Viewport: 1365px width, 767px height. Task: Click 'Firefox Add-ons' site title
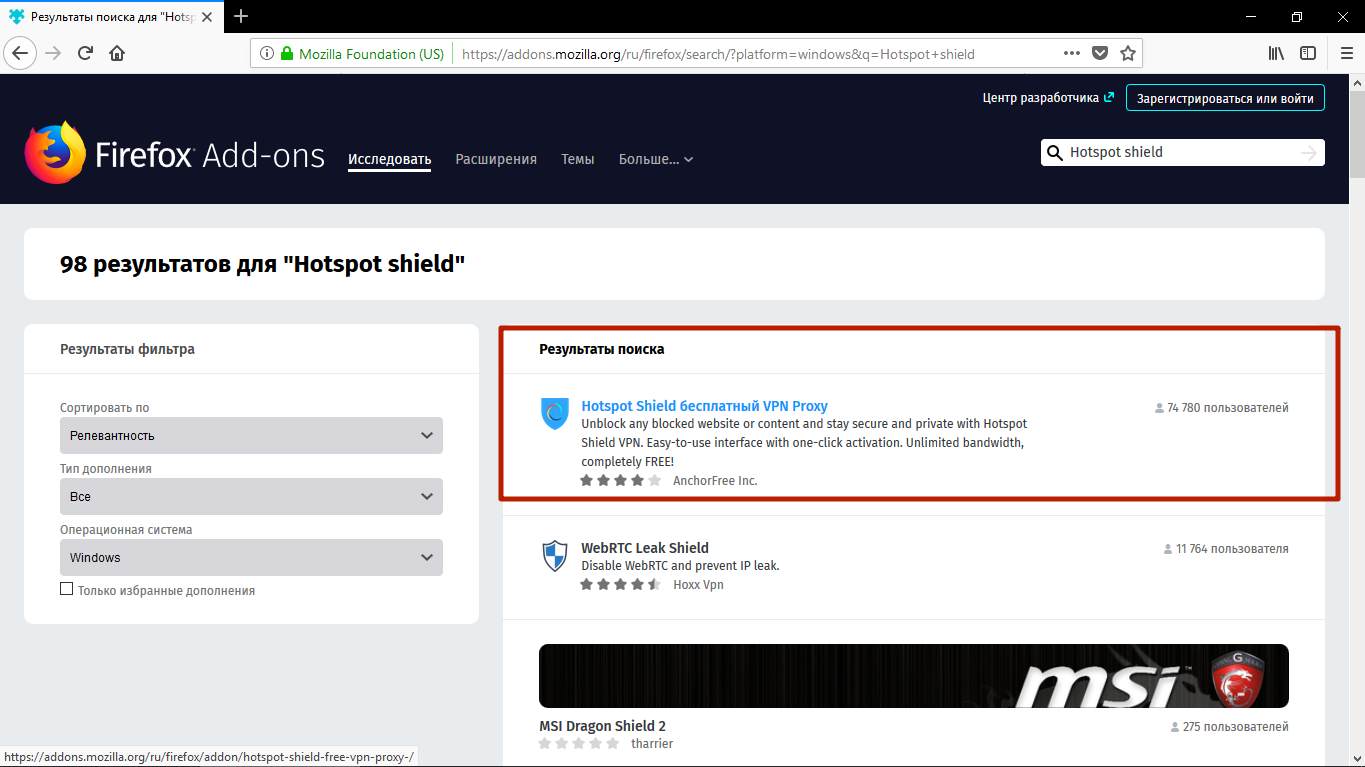coord(210,155)
